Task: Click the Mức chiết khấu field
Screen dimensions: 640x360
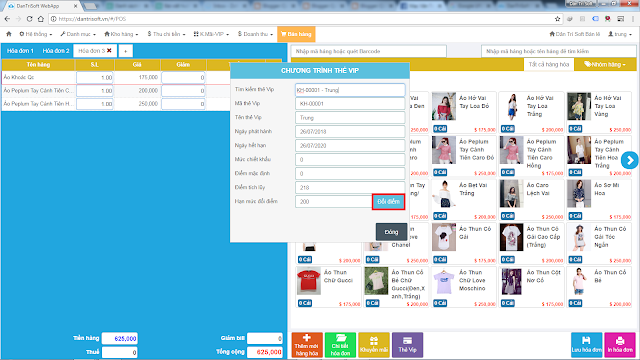Action: click(350, 160)
